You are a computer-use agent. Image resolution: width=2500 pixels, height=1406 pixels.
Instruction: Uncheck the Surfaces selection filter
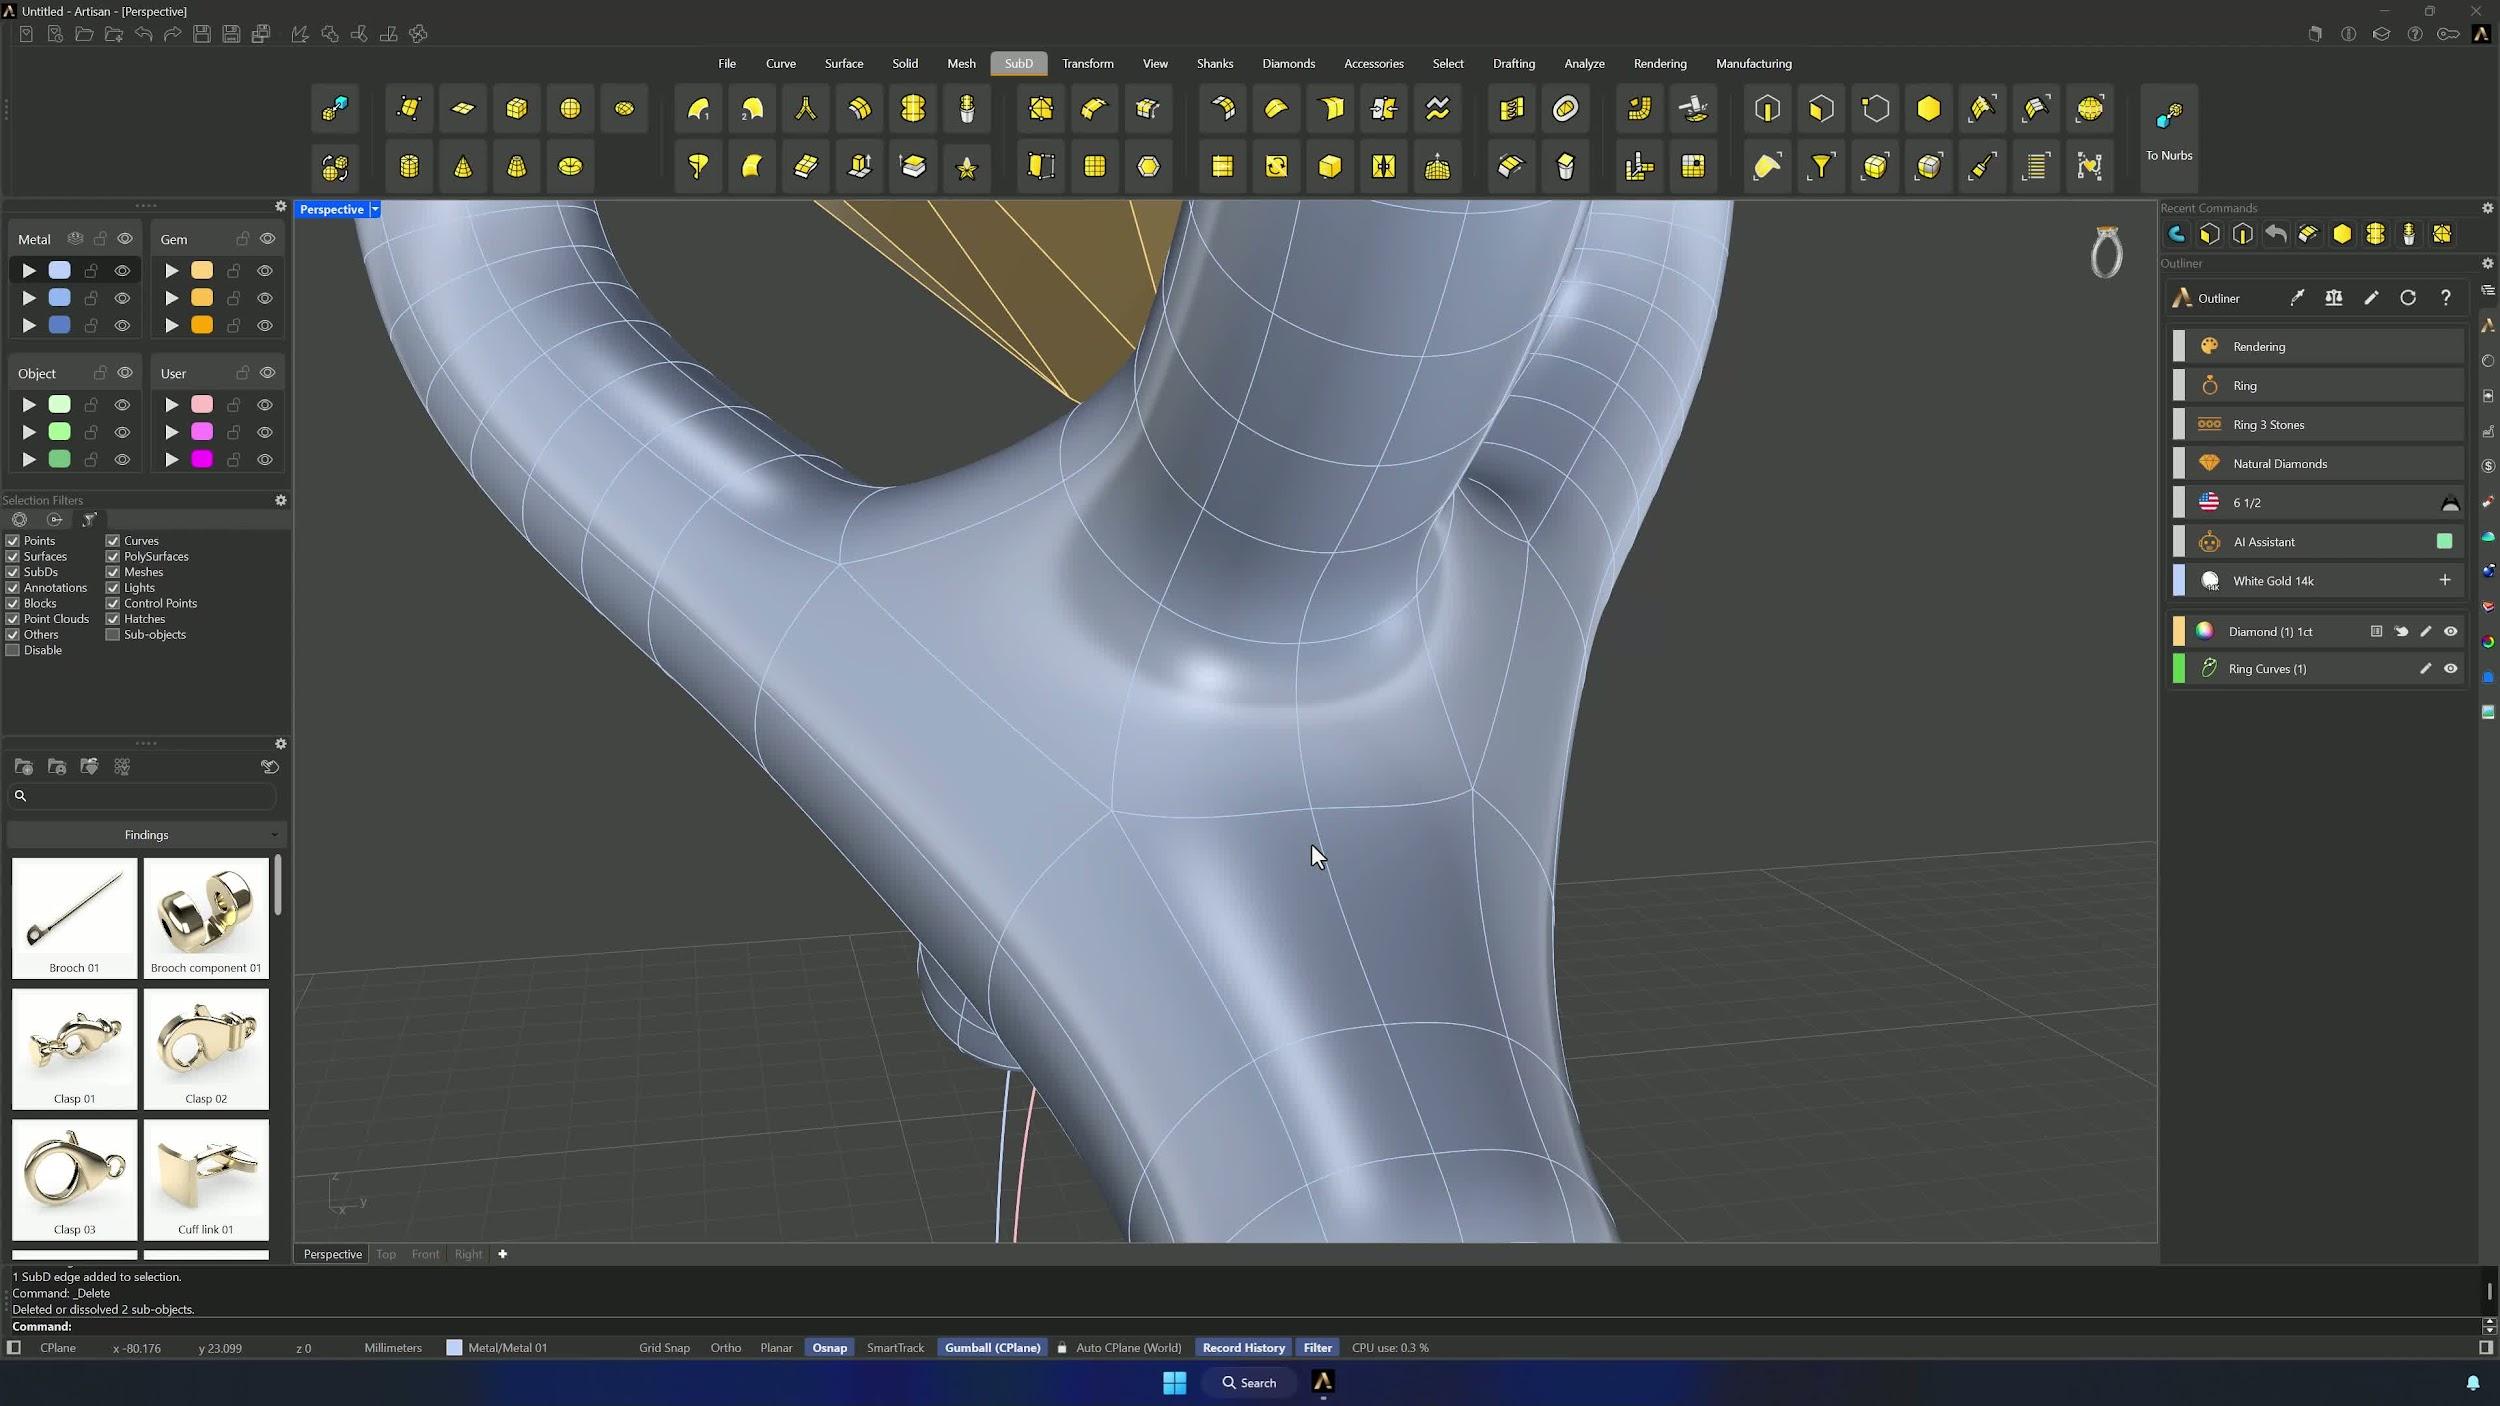tap(13, 557)
